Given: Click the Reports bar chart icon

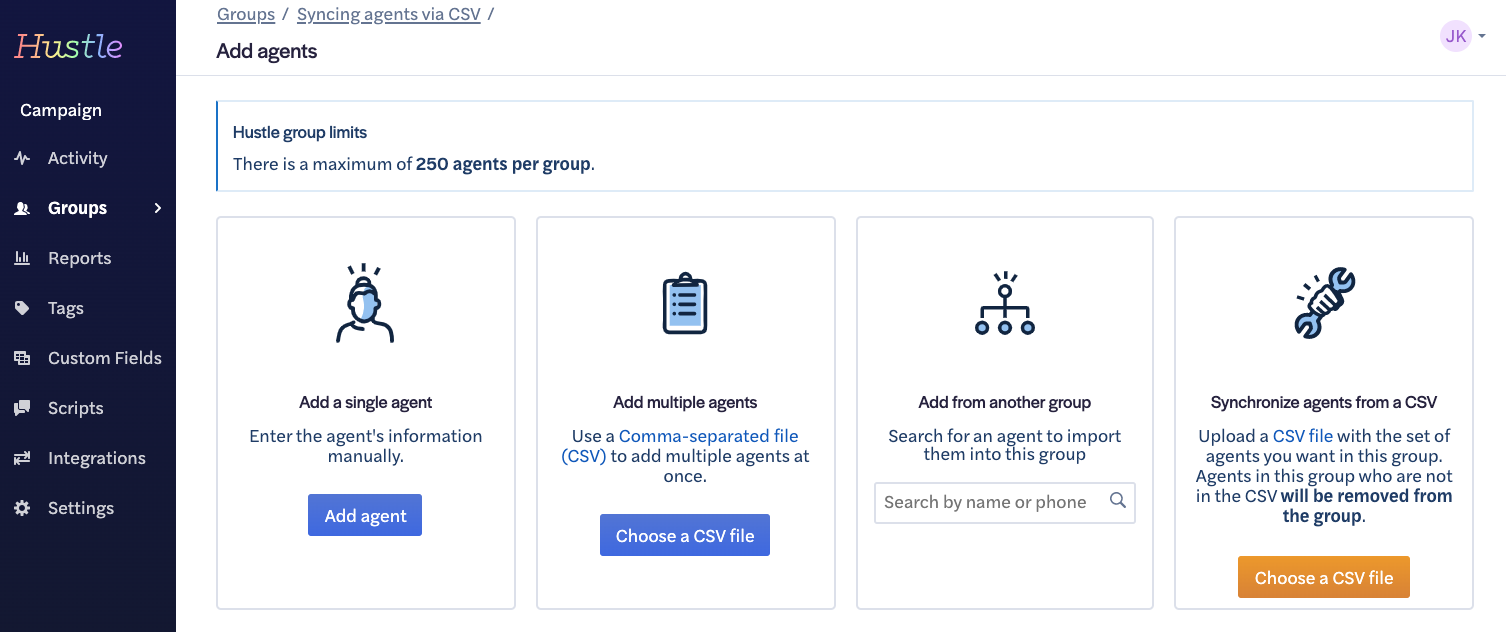Looking at the screenshot, I should click(22, 258).
